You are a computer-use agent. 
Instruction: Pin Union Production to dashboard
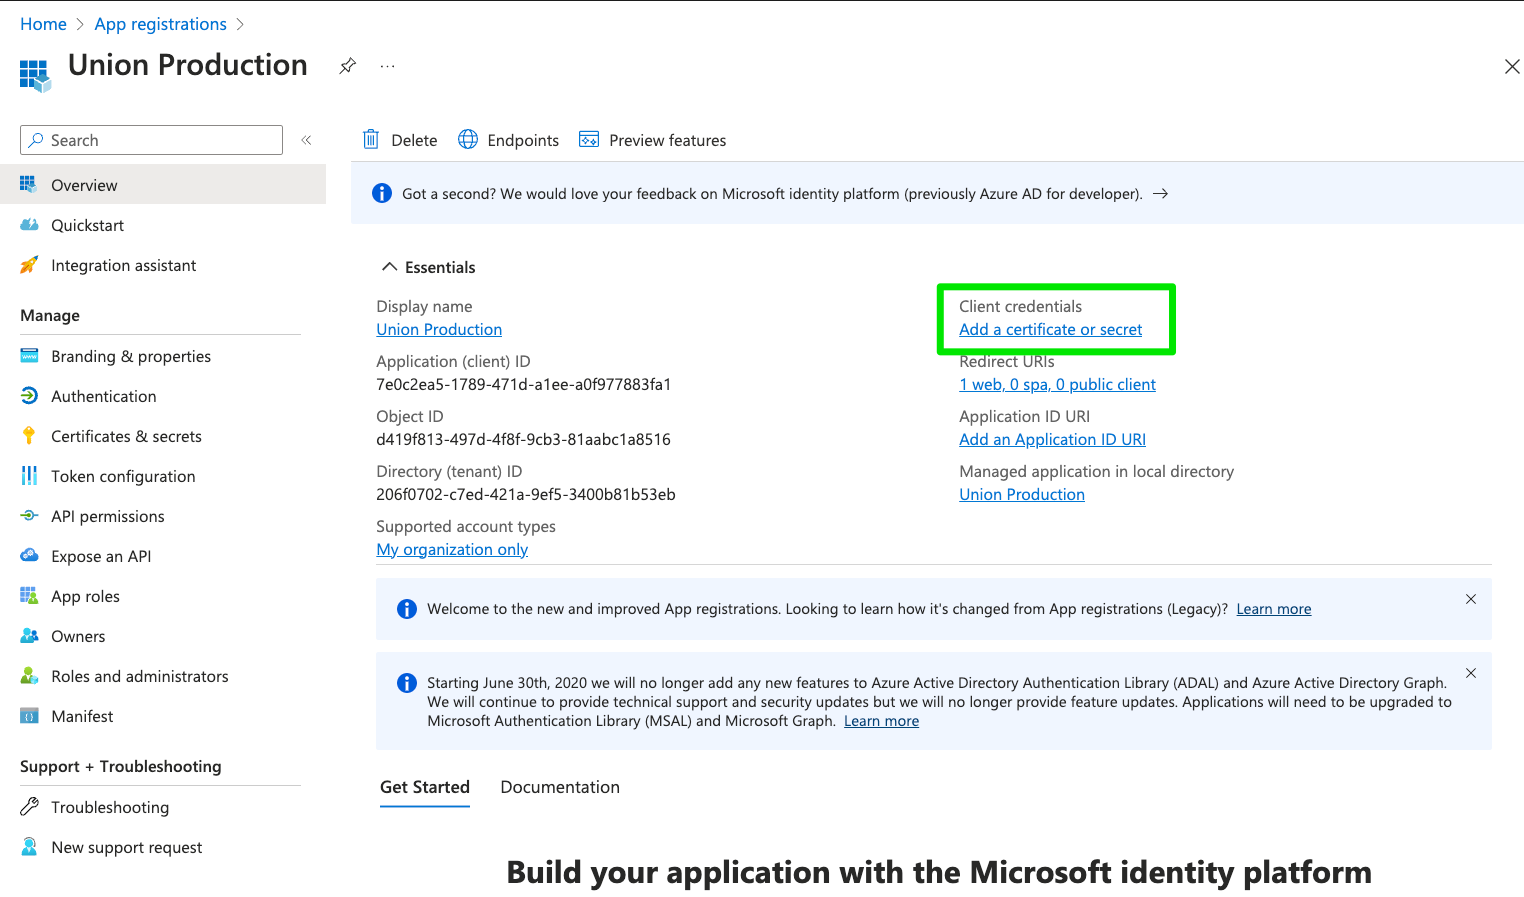click(347, 66)
